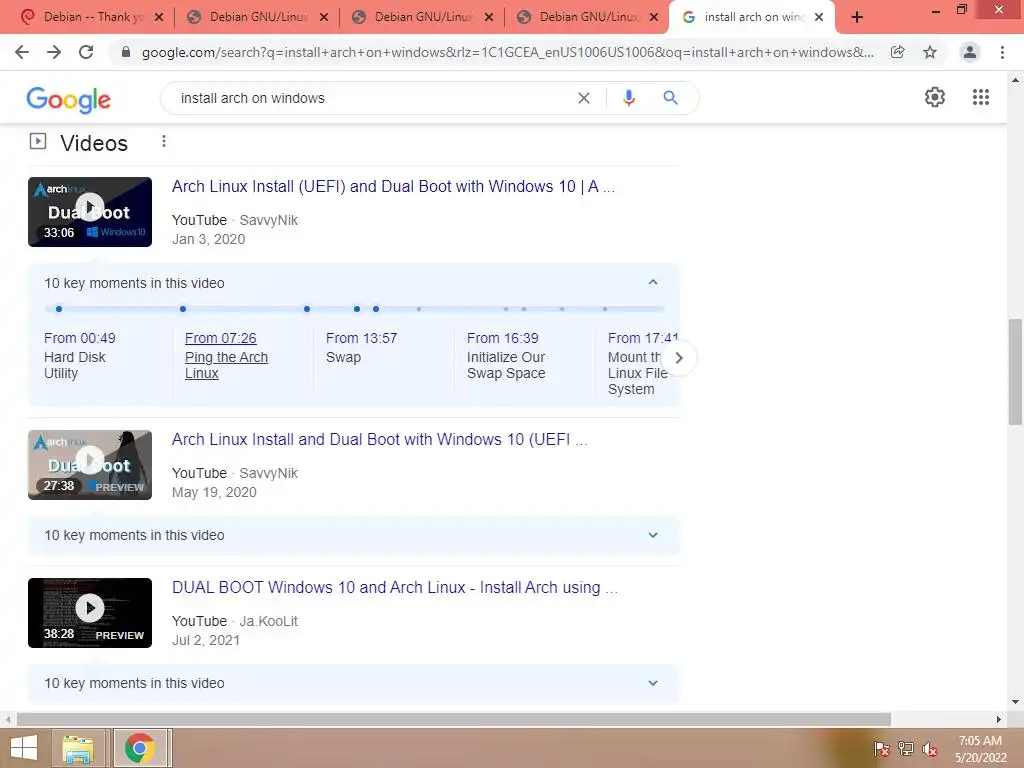
Task: Clear the search box with the X
Action: click(x=584, y=98)
